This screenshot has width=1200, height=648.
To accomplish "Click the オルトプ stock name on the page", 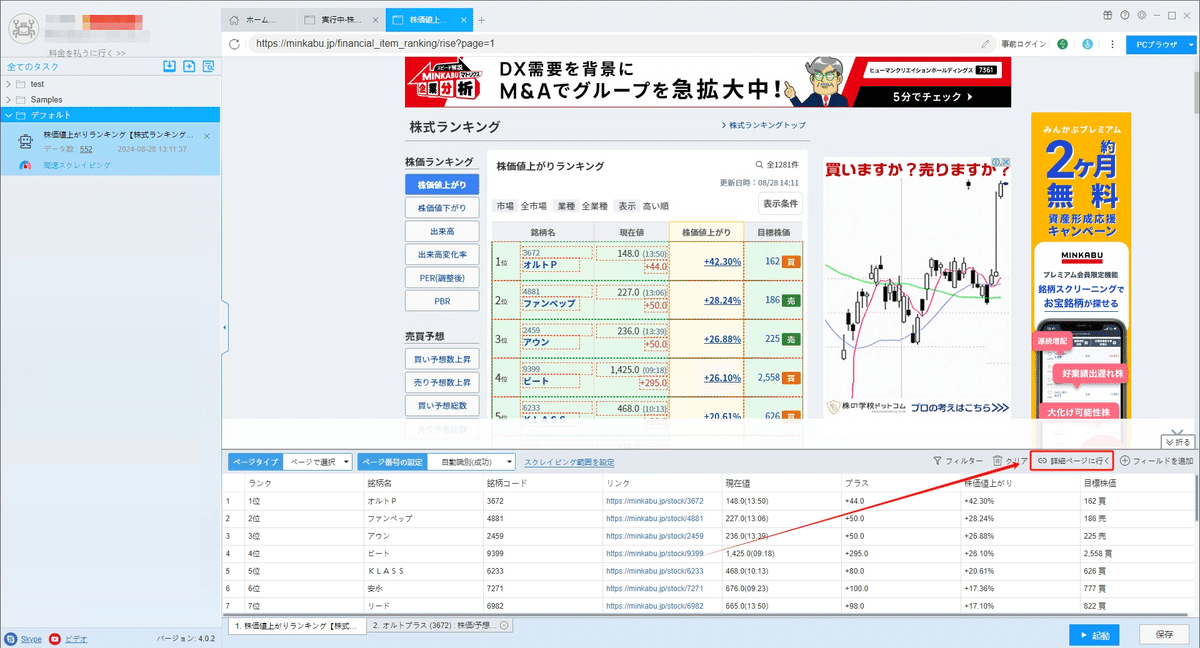I will click(540, 265).
